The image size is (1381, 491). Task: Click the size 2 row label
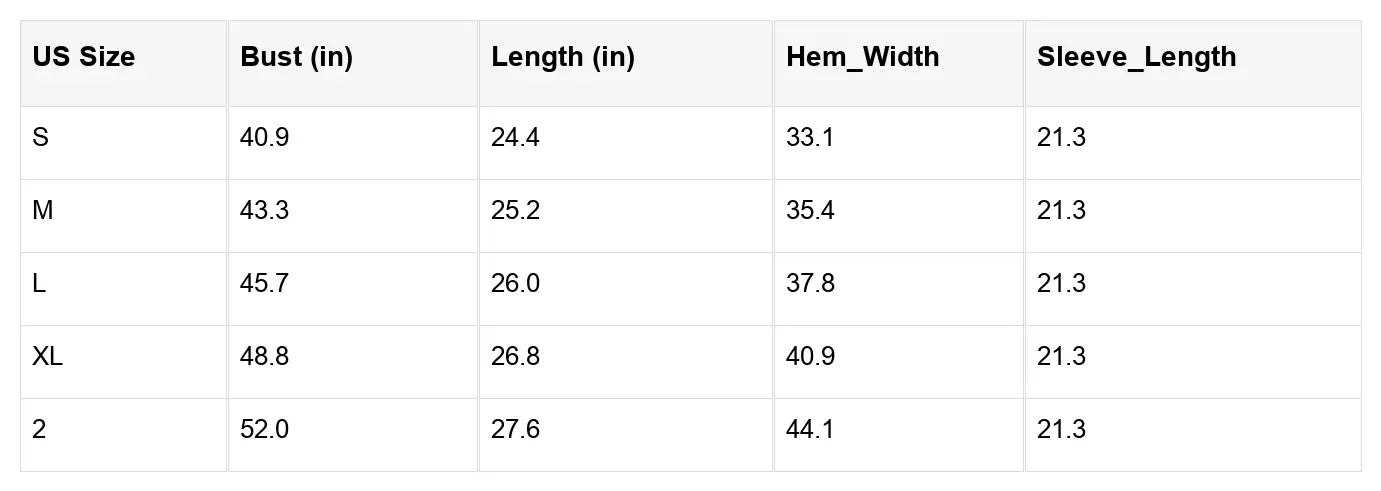[x=39, y=430]
